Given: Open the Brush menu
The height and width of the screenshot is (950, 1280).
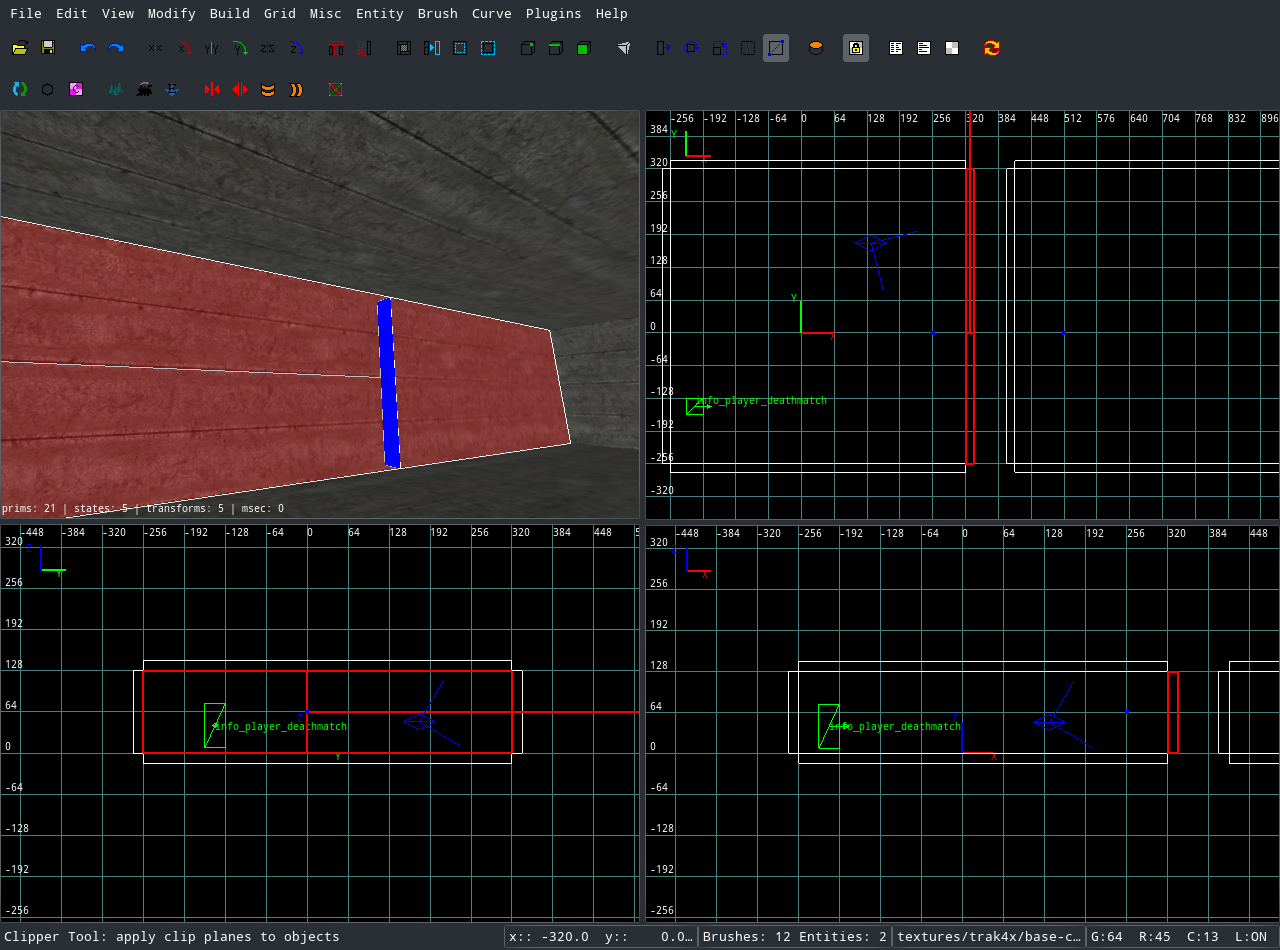Looking at the screenshot, I should (437, 13).
